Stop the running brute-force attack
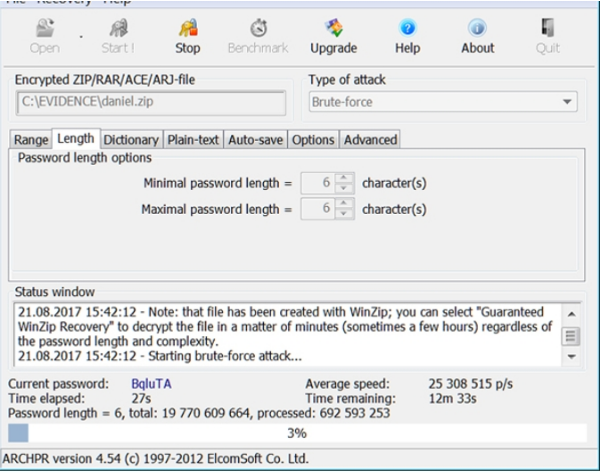The width and height of the screenshot is (603, 474). (x=188, y=37)
